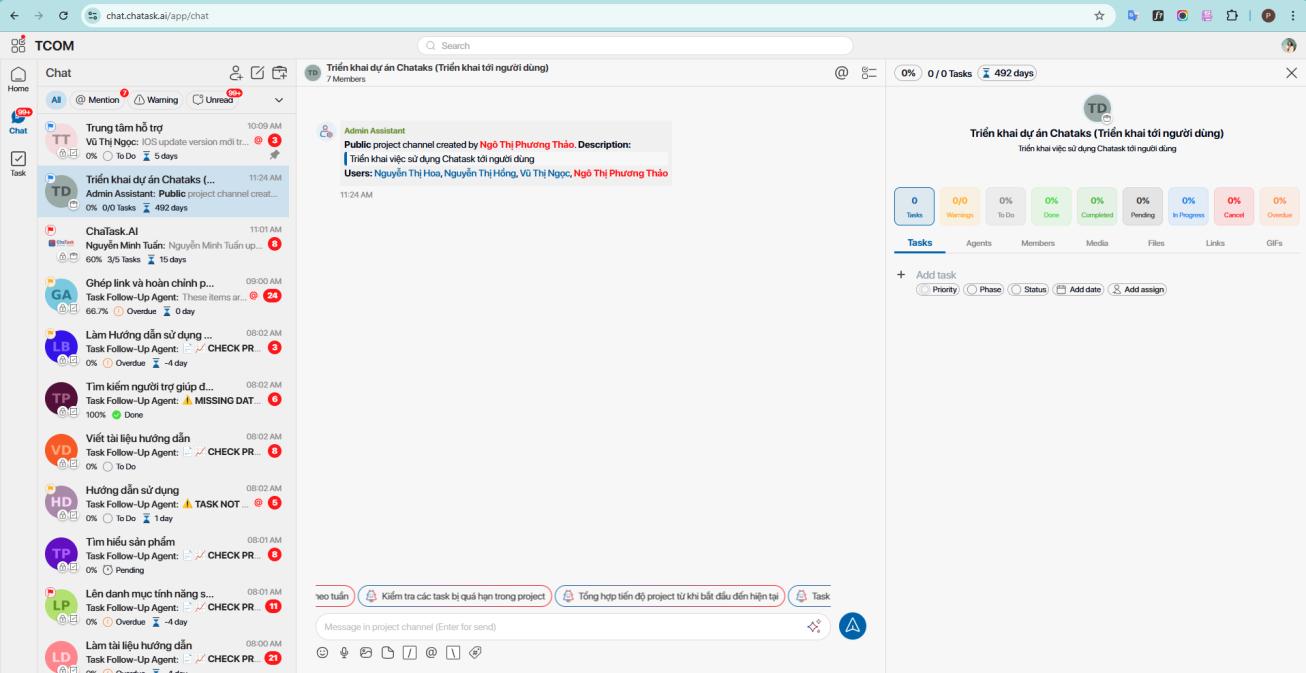Close the project details panel
This screenshot has height=673, width=1306.
(1291, 73)
